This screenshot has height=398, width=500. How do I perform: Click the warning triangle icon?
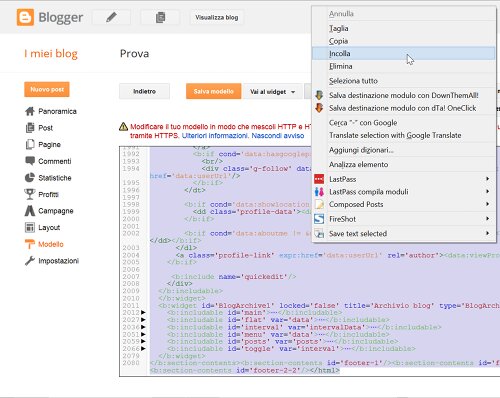click(123, 127)
